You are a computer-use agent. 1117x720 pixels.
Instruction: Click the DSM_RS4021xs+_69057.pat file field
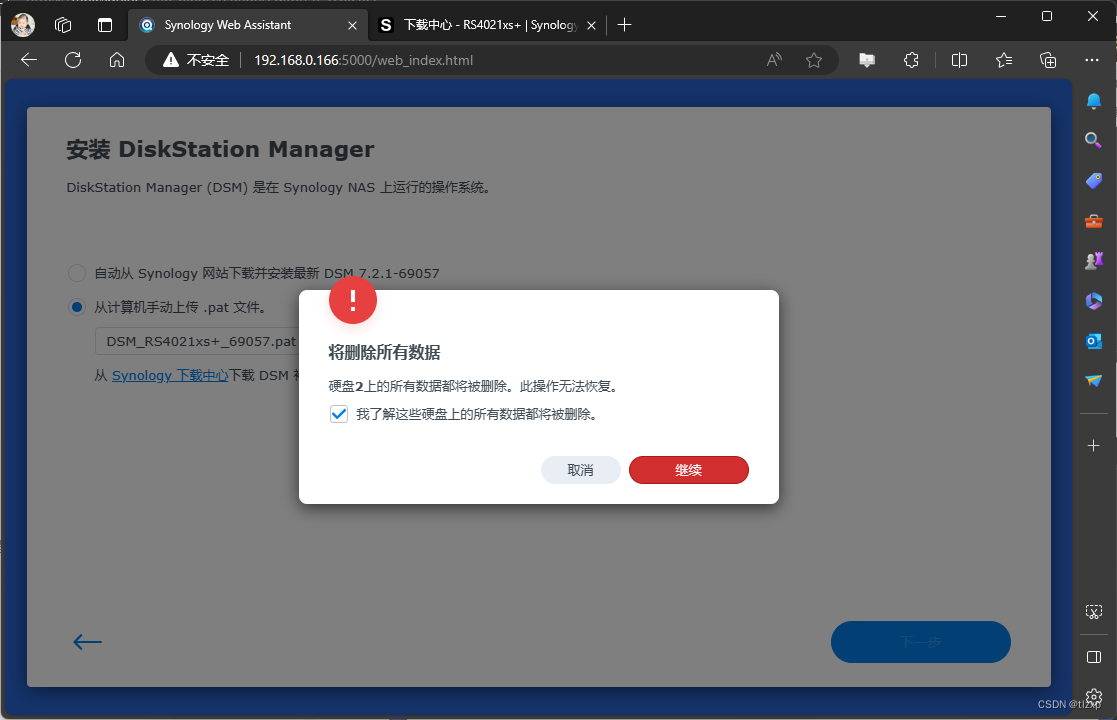point(197,341)
